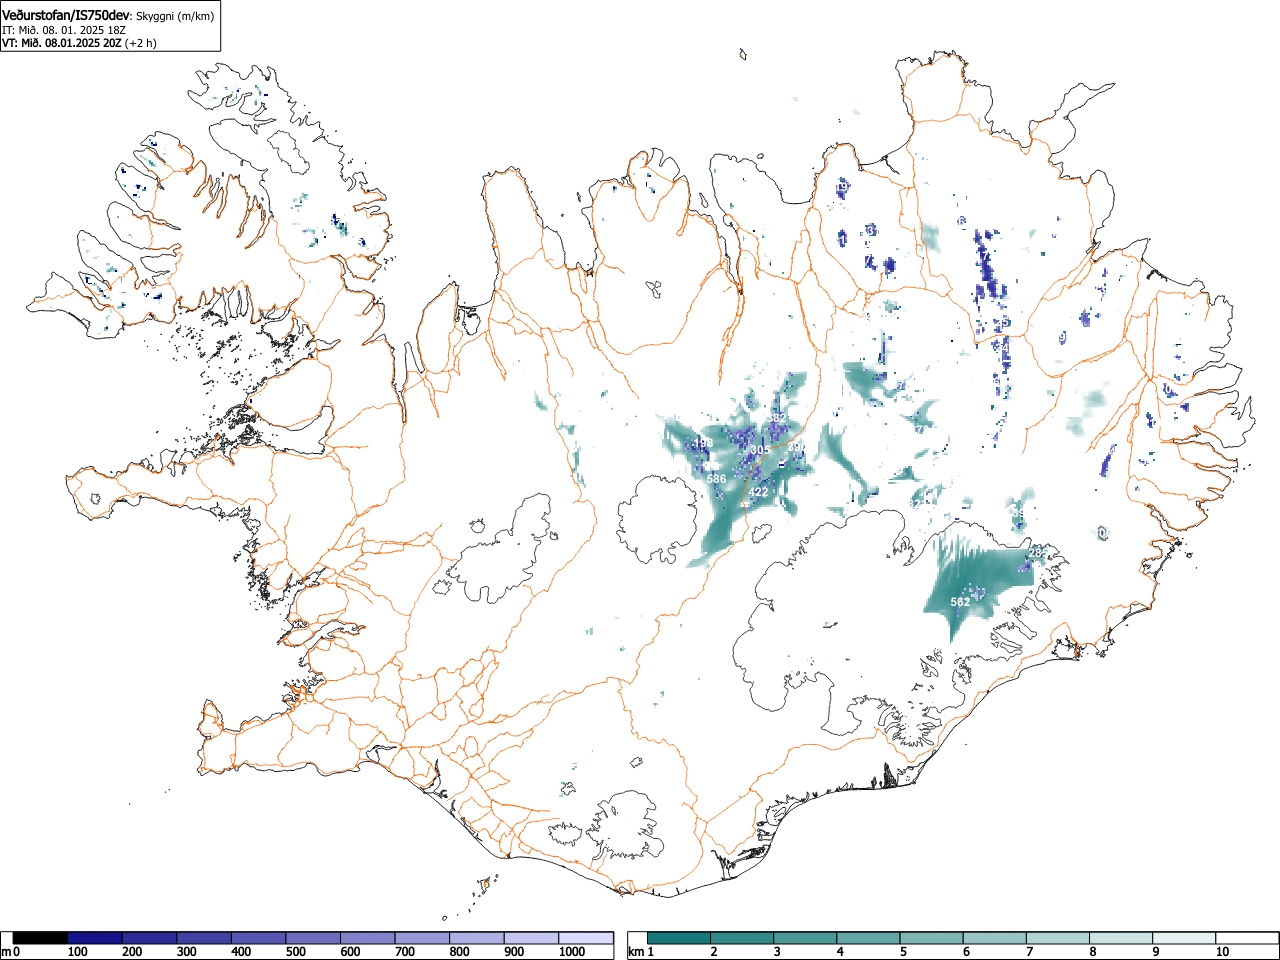The width and height of the screenshot is (1280, 960).
Task: Click the 'm' unit label of left legend
Action: 6,952
